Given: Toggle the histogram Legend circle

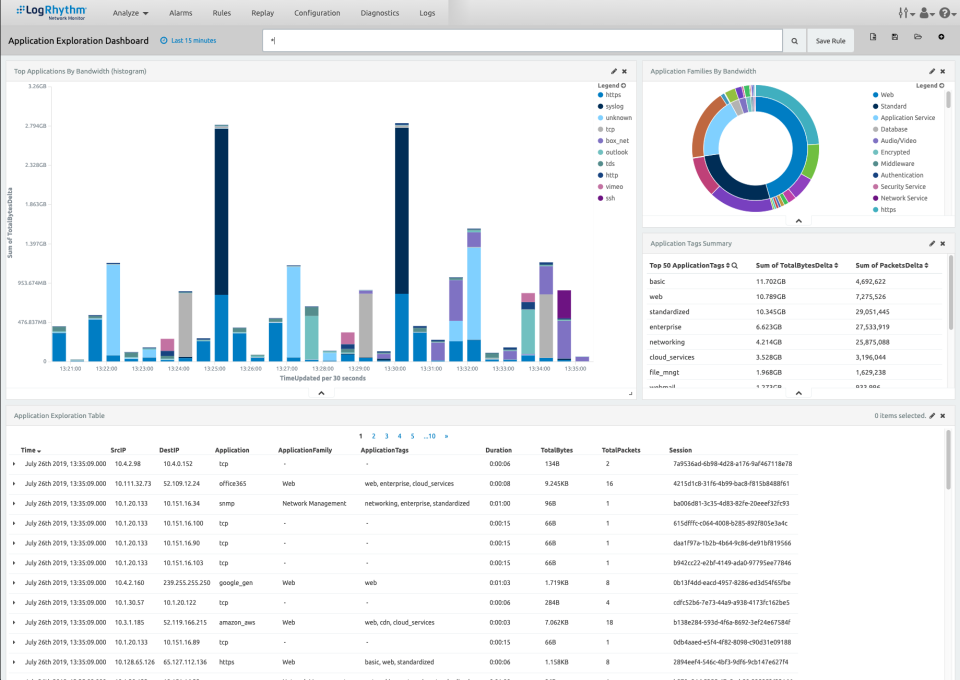Looking at the screenshot, I should [623, 86].
